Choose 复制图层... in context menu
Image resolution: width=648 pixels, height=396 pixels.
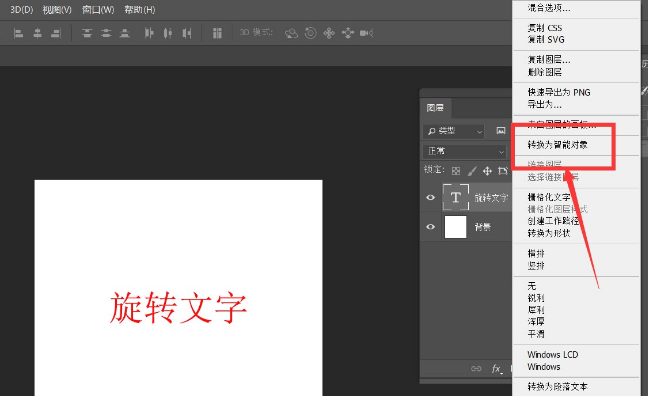[x=549, y=60]
